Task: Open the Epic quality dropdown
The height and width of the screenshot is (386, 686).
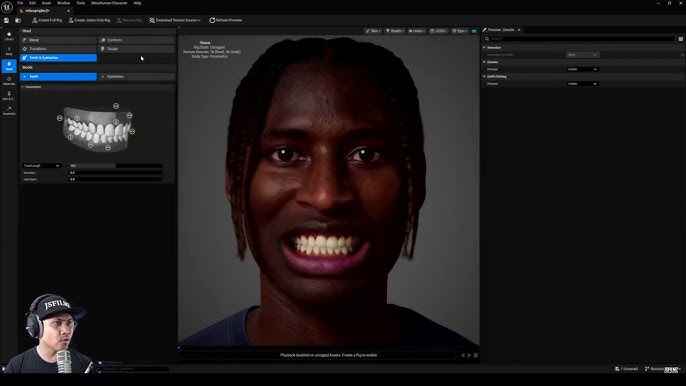Action: tap(460, 31)
